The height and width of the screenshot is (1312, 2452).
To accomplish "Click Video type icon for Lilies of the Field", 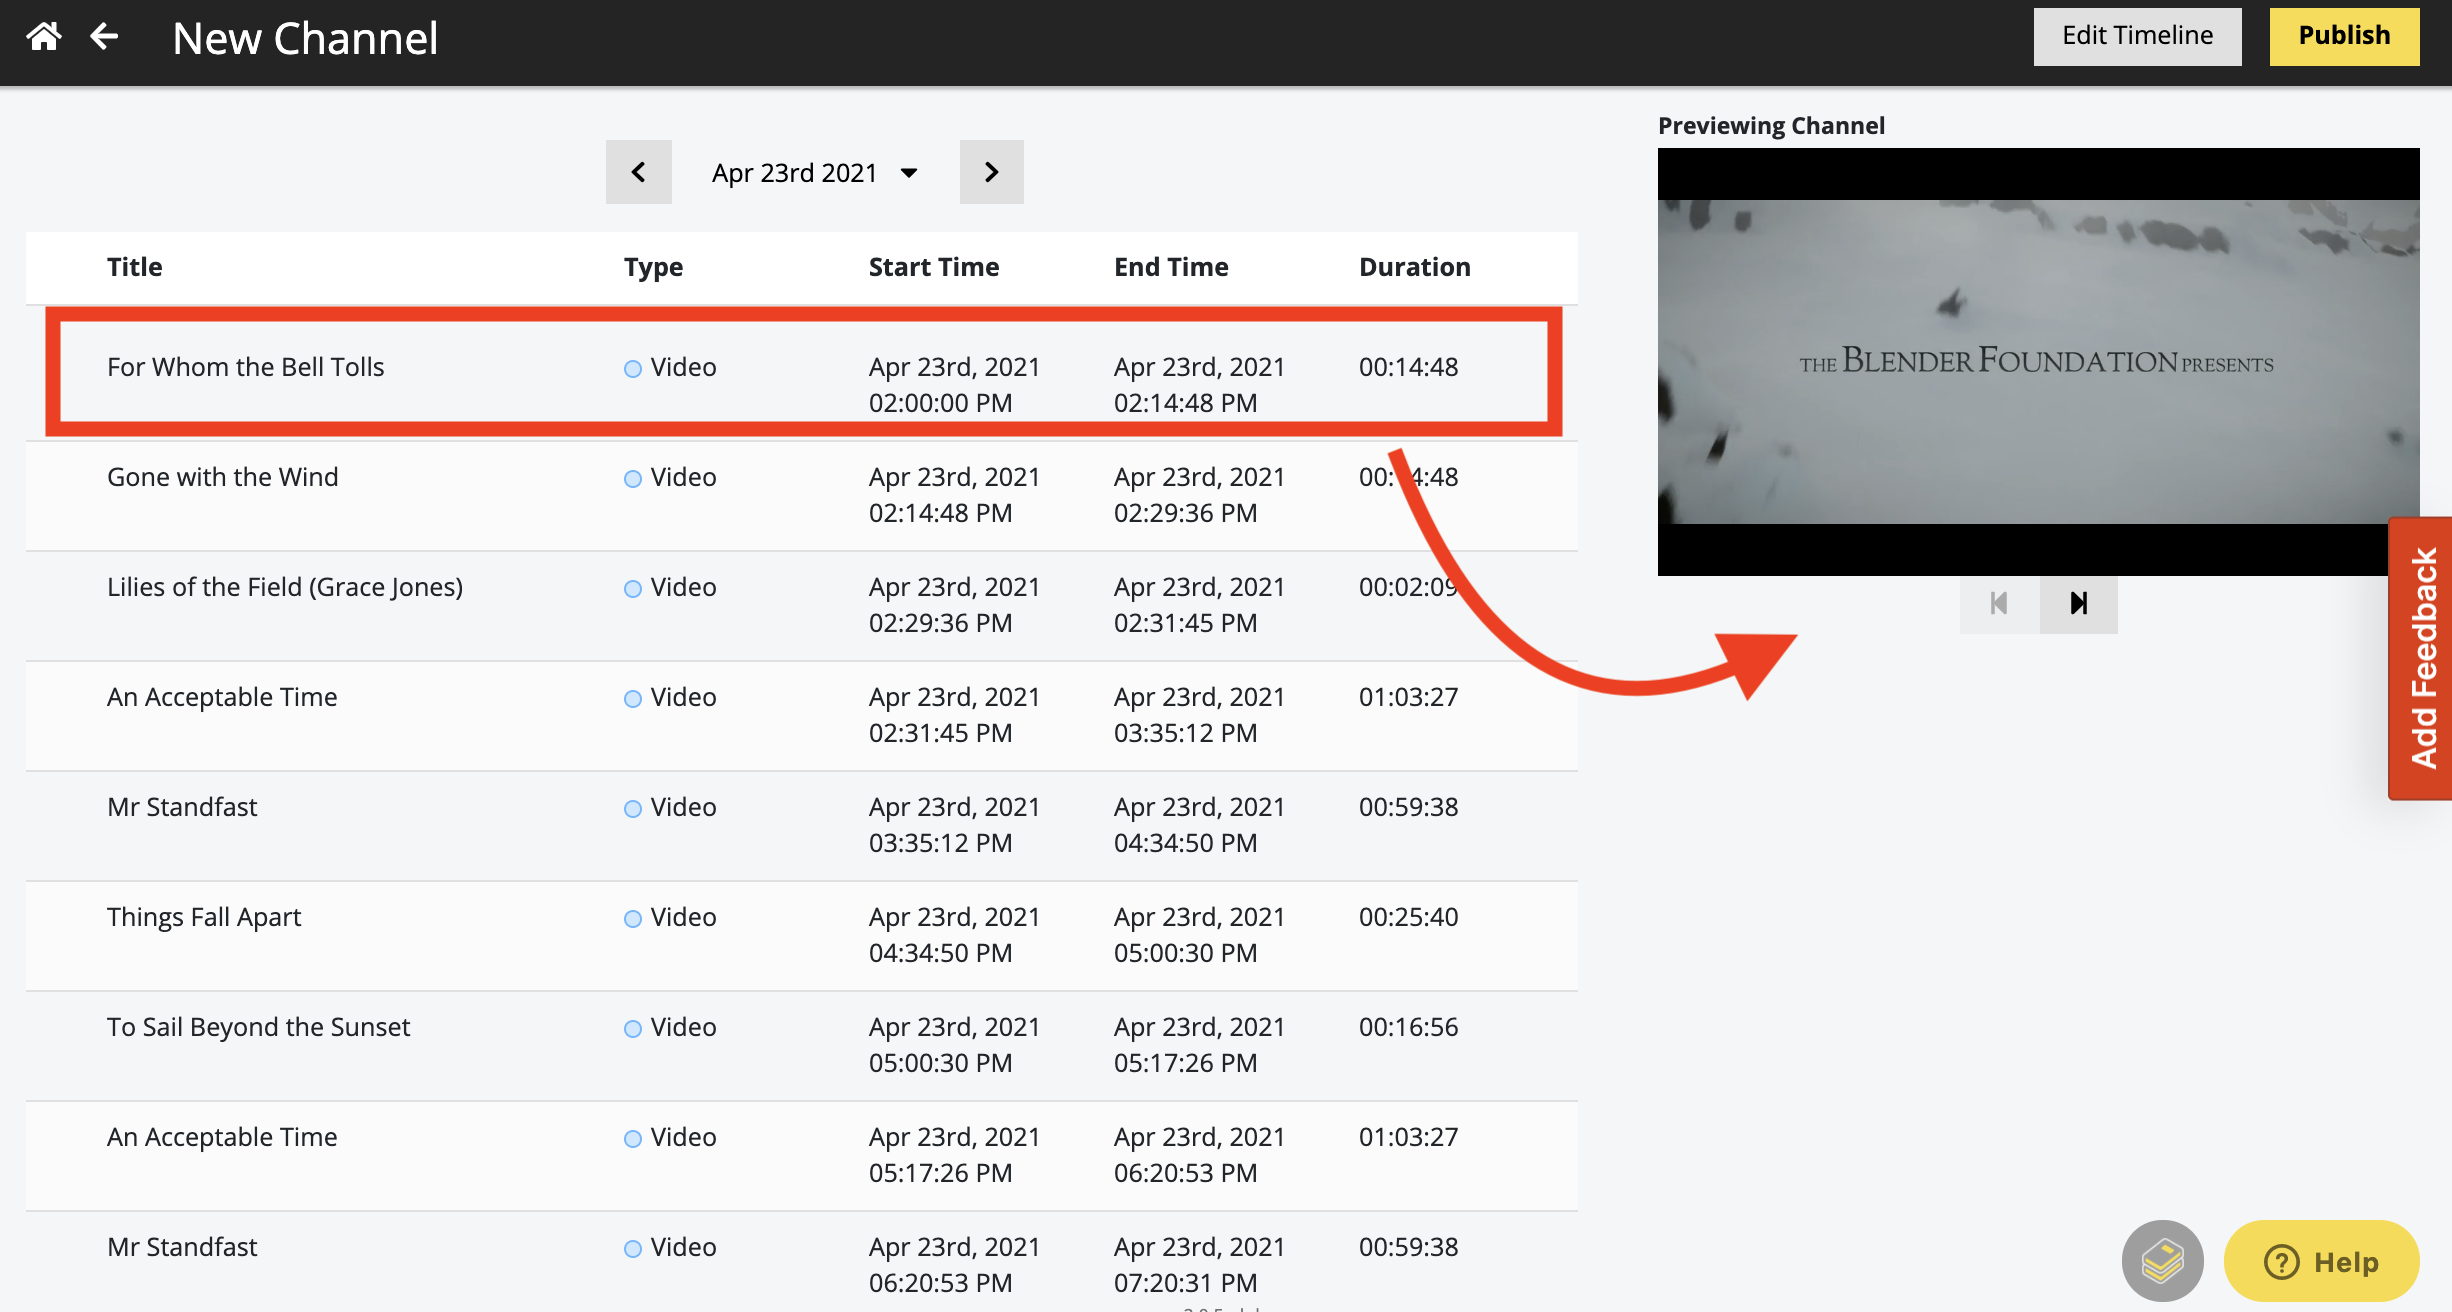I will click(x=633, y=589).
